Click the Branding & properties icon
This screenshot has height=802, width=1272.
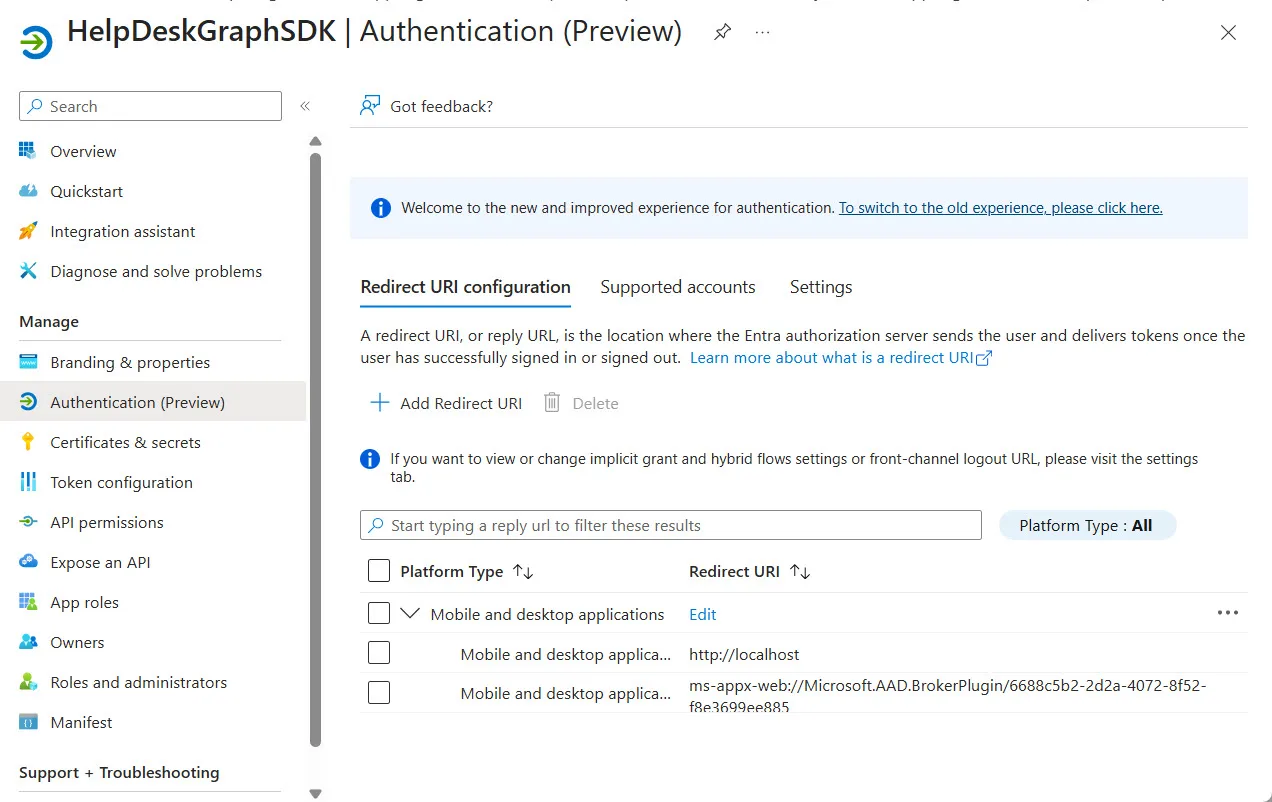tap(28, 362)
